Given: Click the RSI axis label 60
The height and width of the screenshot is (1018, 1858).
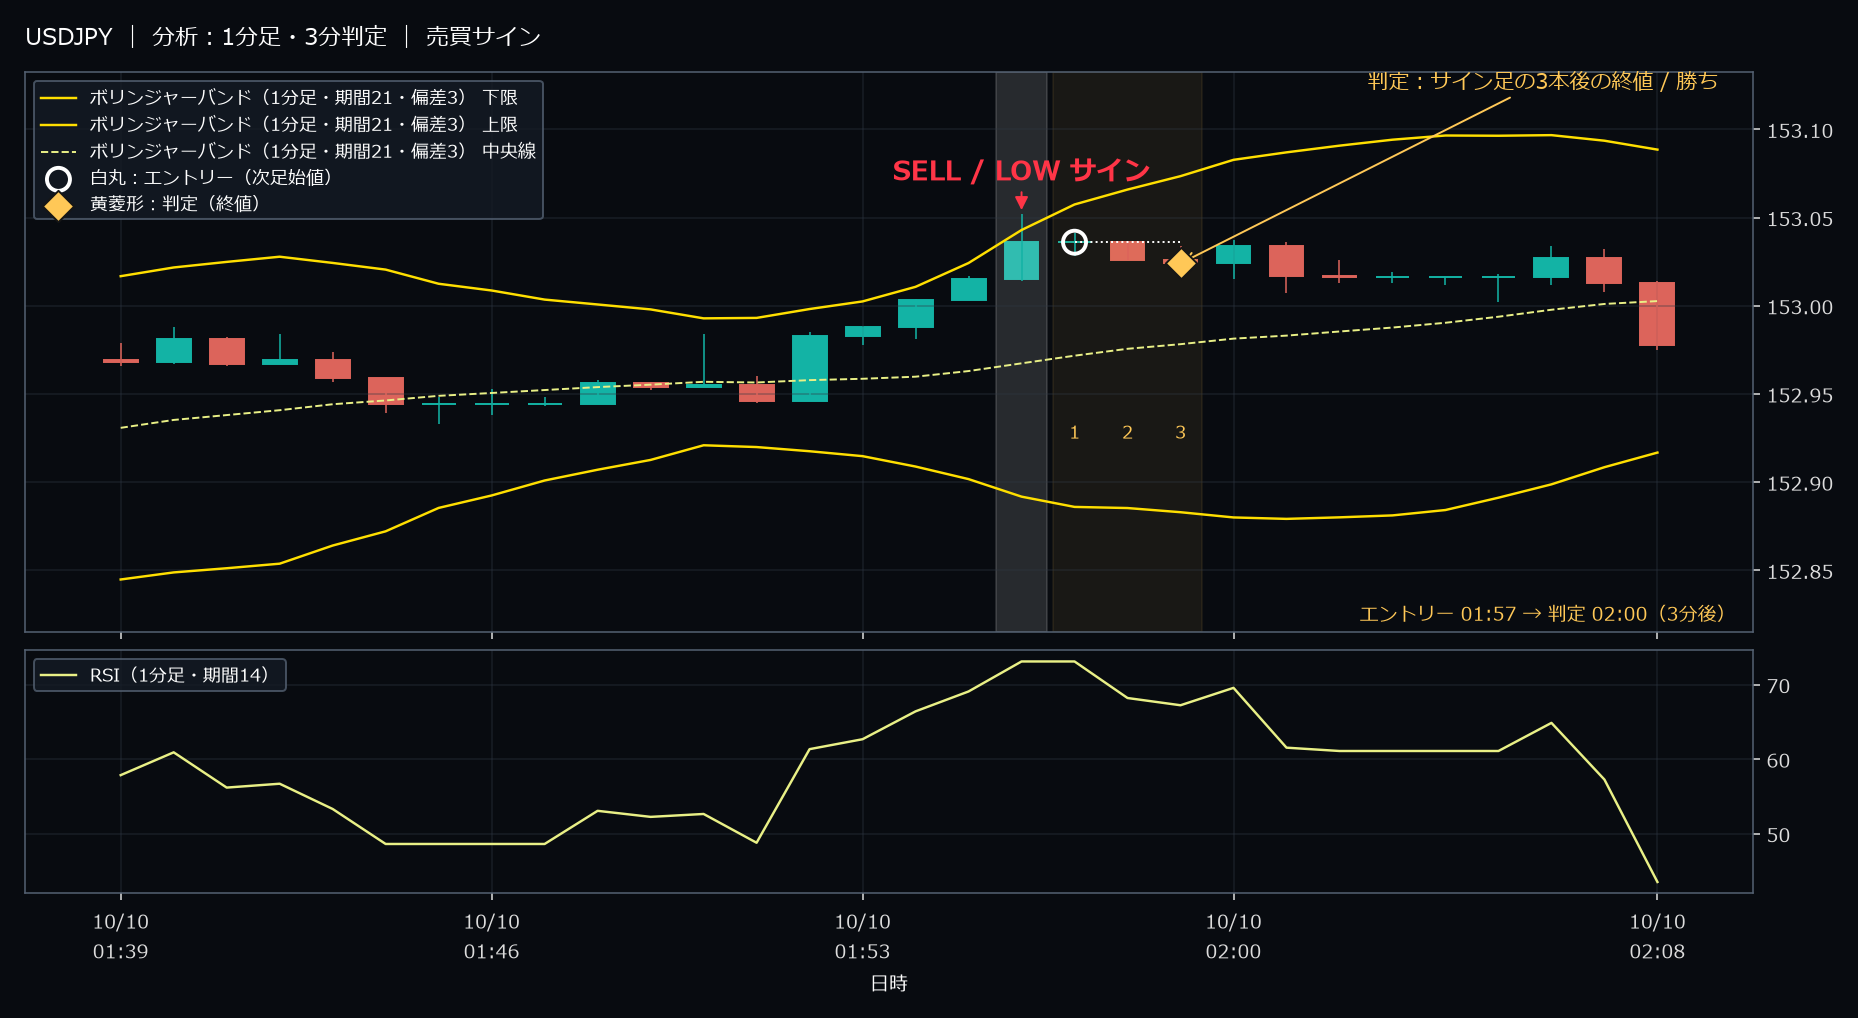Looking at the screenshot, I should tap(1778, 760).
